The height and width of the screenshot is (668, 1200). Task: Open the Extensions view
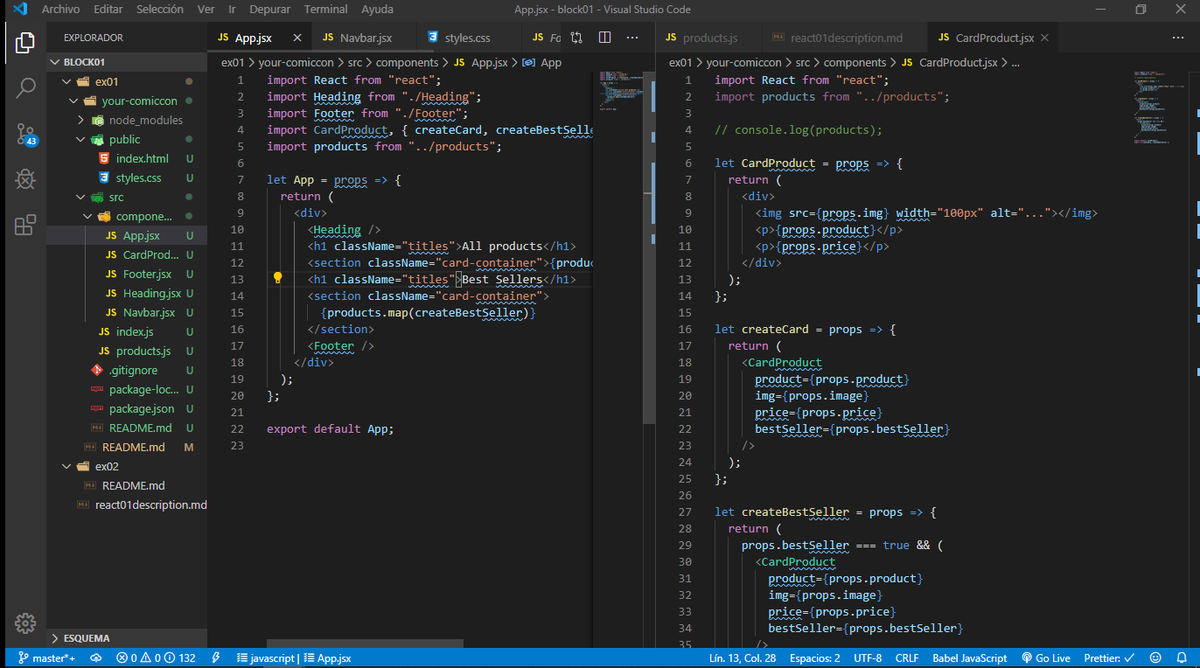(25, 225)
